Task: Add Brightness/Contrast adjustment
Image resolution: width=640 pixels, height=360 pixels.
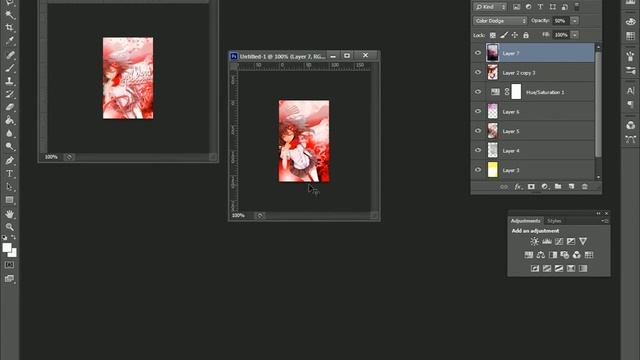Action: click(x=534, y=241)
